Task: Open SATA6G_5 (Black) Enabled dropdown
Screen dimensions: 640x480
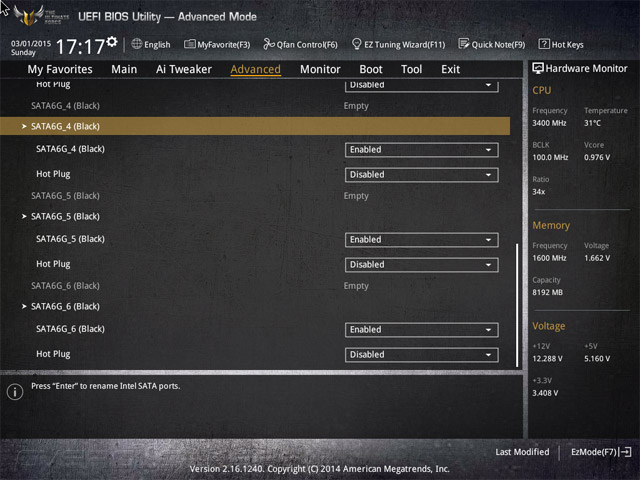Action: (422, 240)
